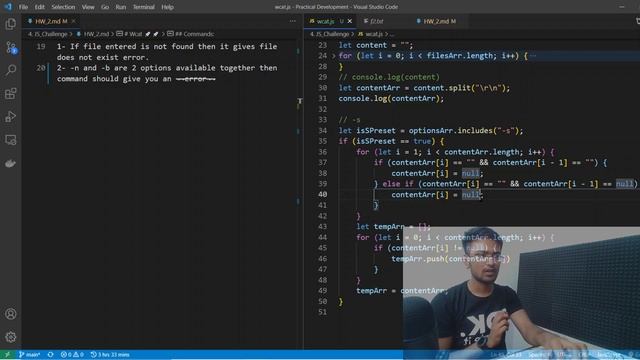Open the Remote Explorer view
The image size is (640, 360).
(11, 140)
